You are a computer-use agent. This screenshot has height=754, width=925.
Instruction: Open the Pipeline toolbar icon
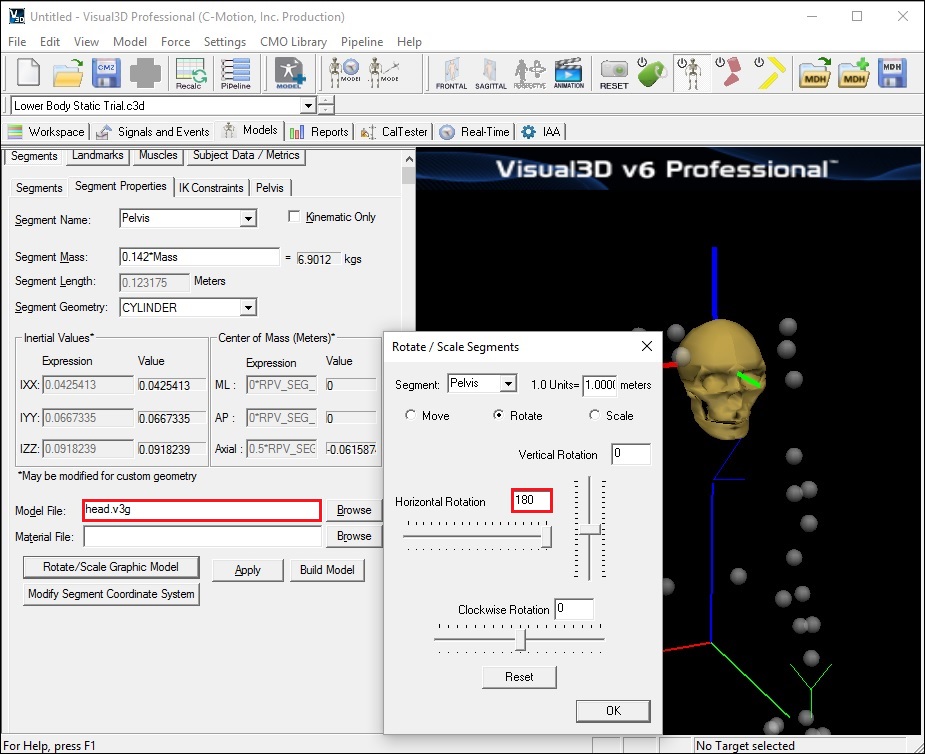(x=235, y=73)
